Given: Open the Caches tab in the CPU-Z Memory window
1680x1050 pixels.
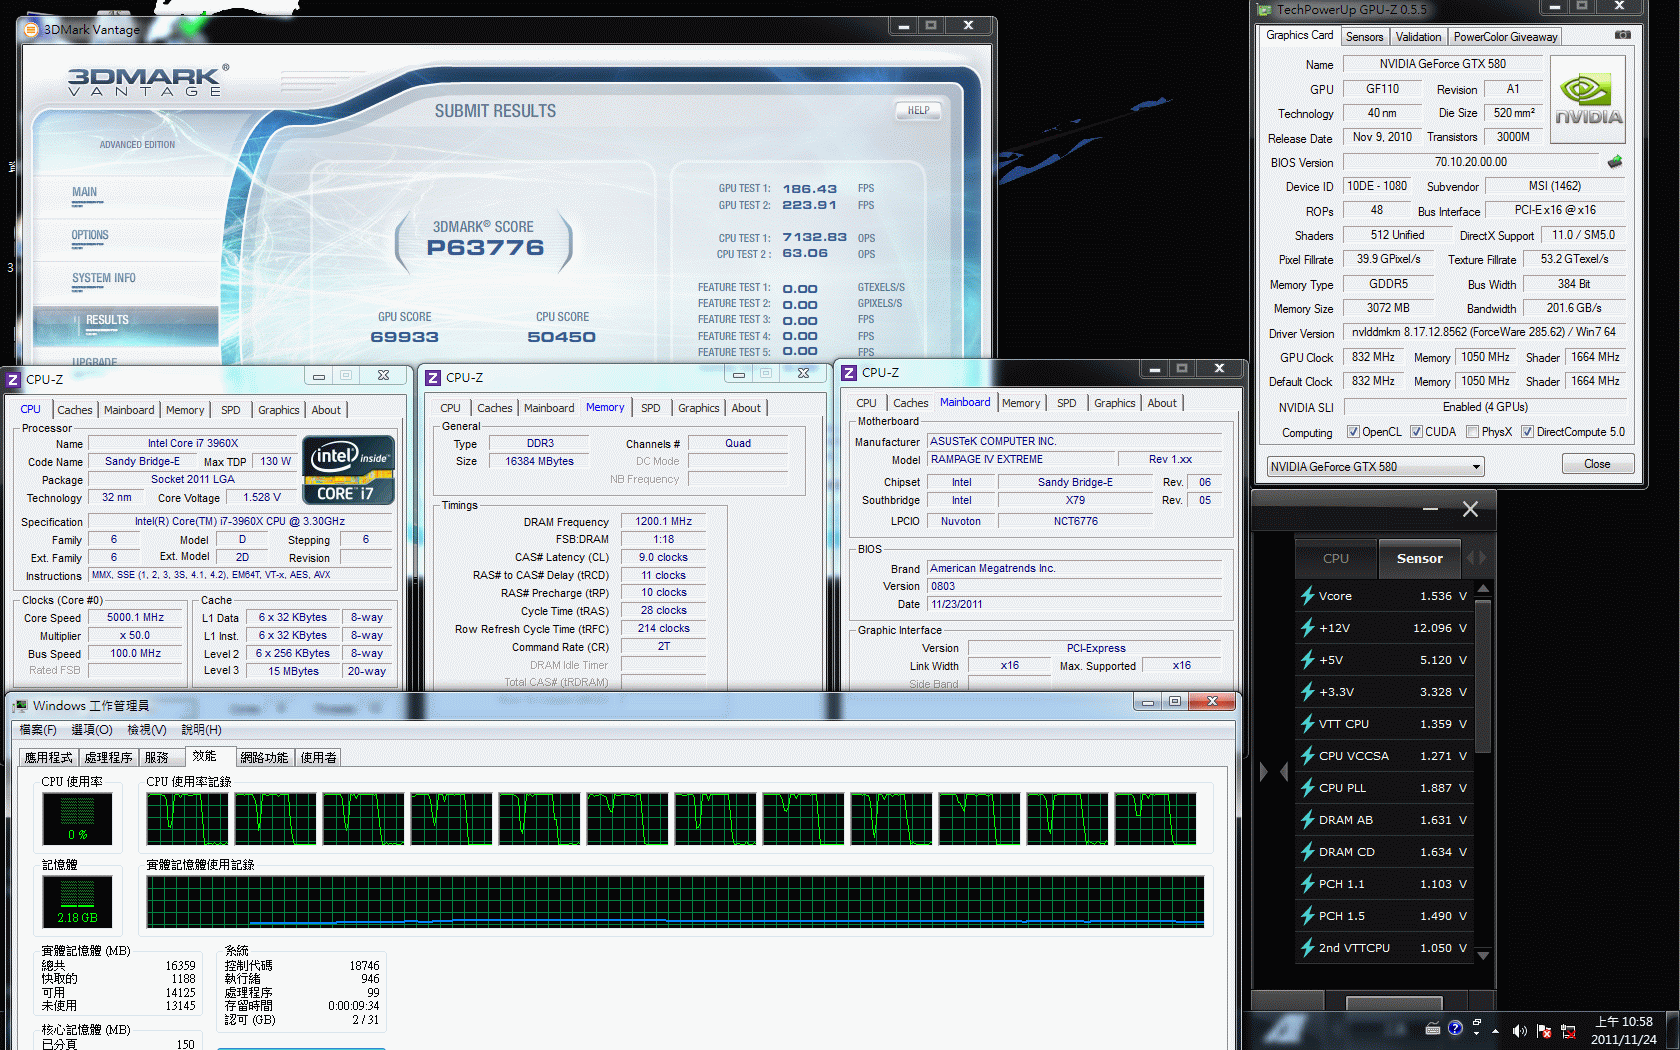Looking at the screenshot, I should [494, 408].
